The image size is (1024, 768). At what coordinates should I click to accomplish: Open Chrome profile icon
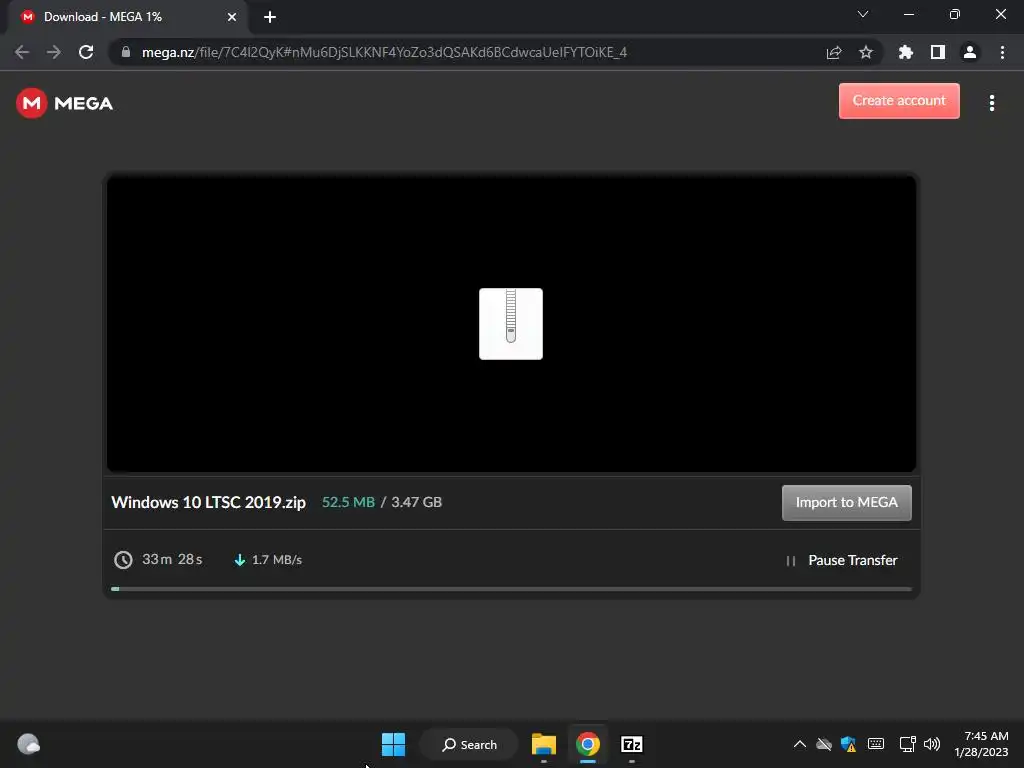point(970,52)
